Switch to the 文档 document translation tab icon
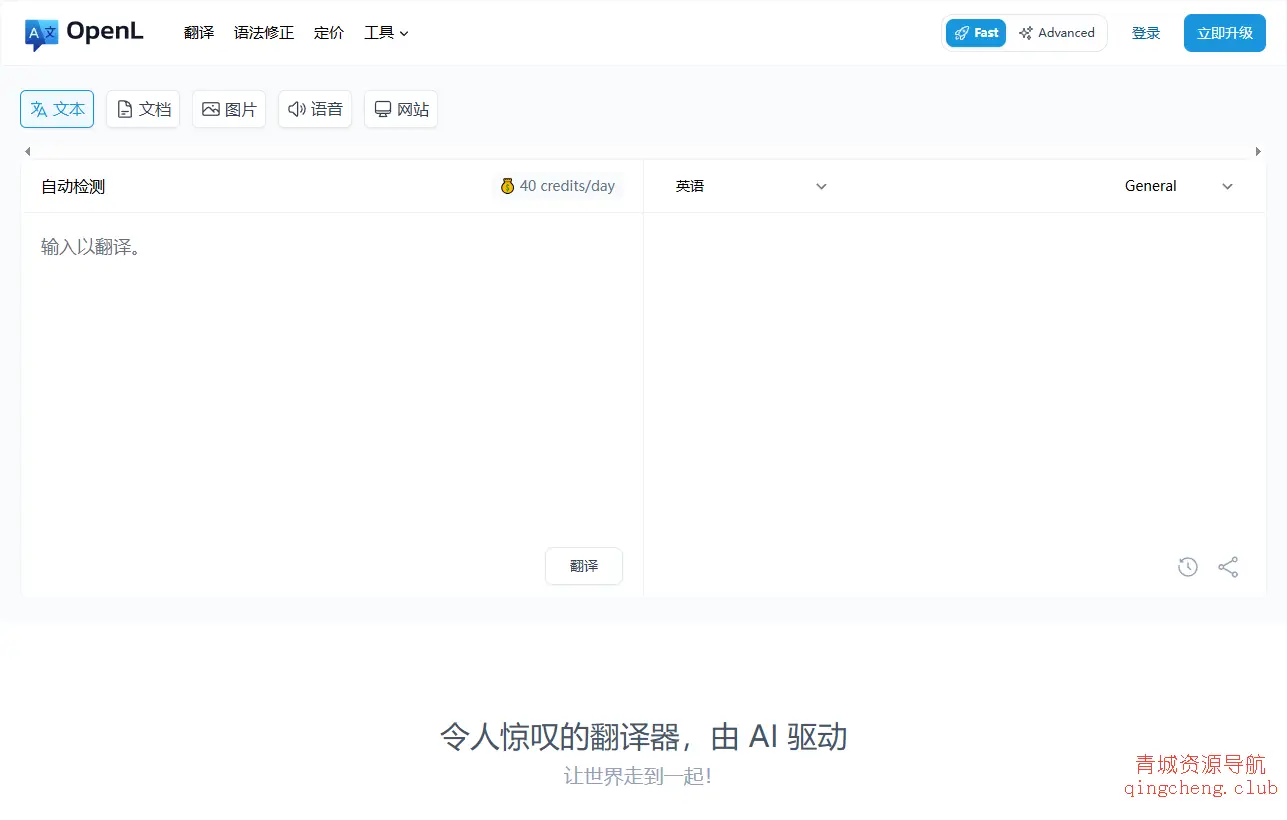This screenshot has height=820, width=1287. tap(142, 109)
